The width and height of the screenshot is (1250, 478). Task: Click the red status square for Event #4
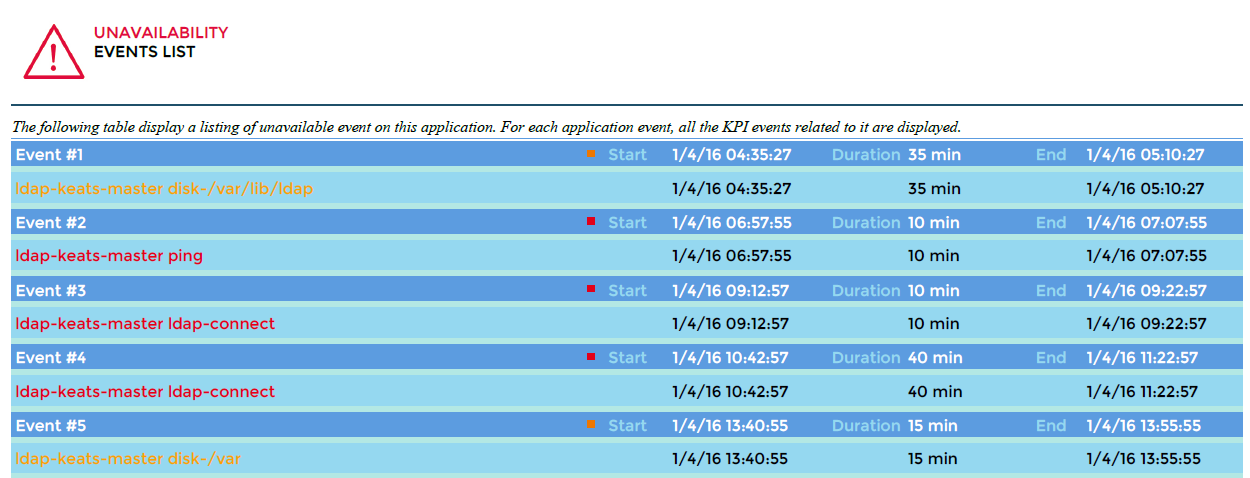click(591, 357)
